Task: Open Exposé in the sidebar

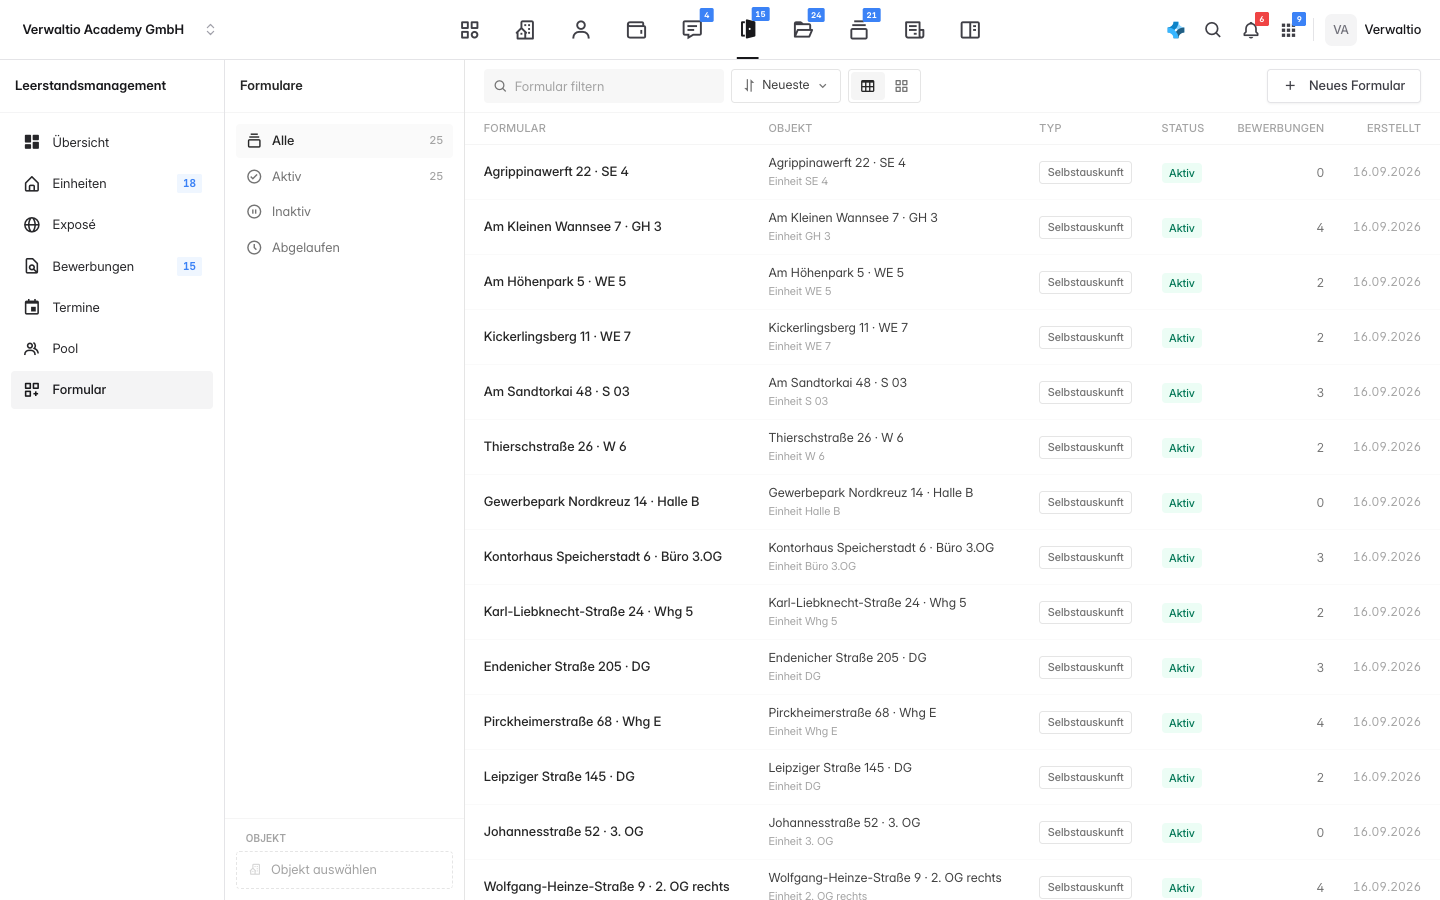Action: click(x=112, y=225)
